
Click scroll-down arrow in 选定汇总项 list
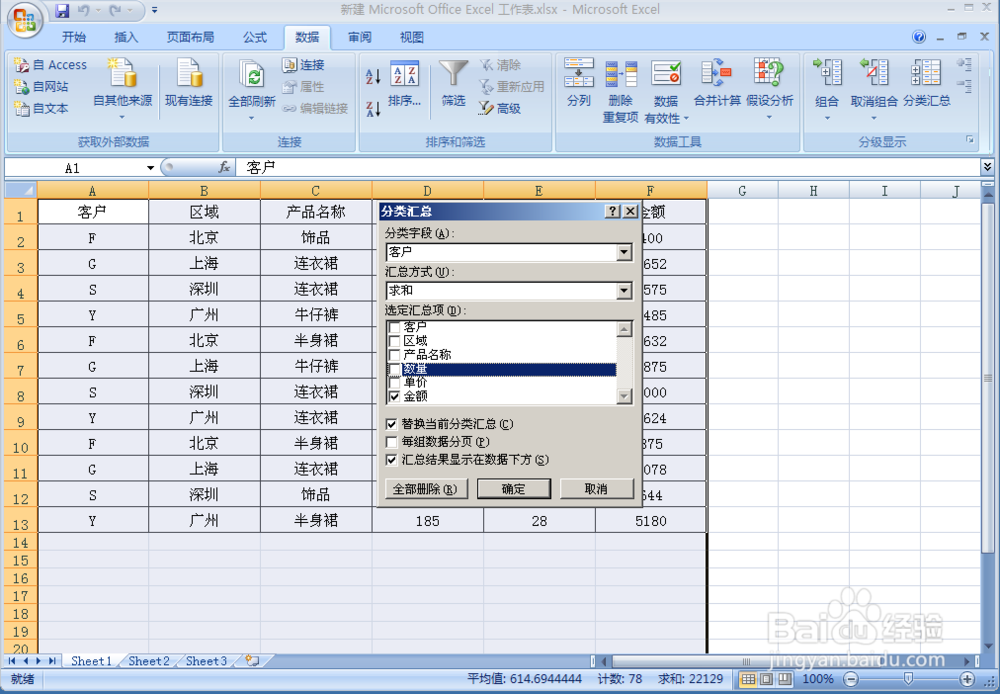624,397
